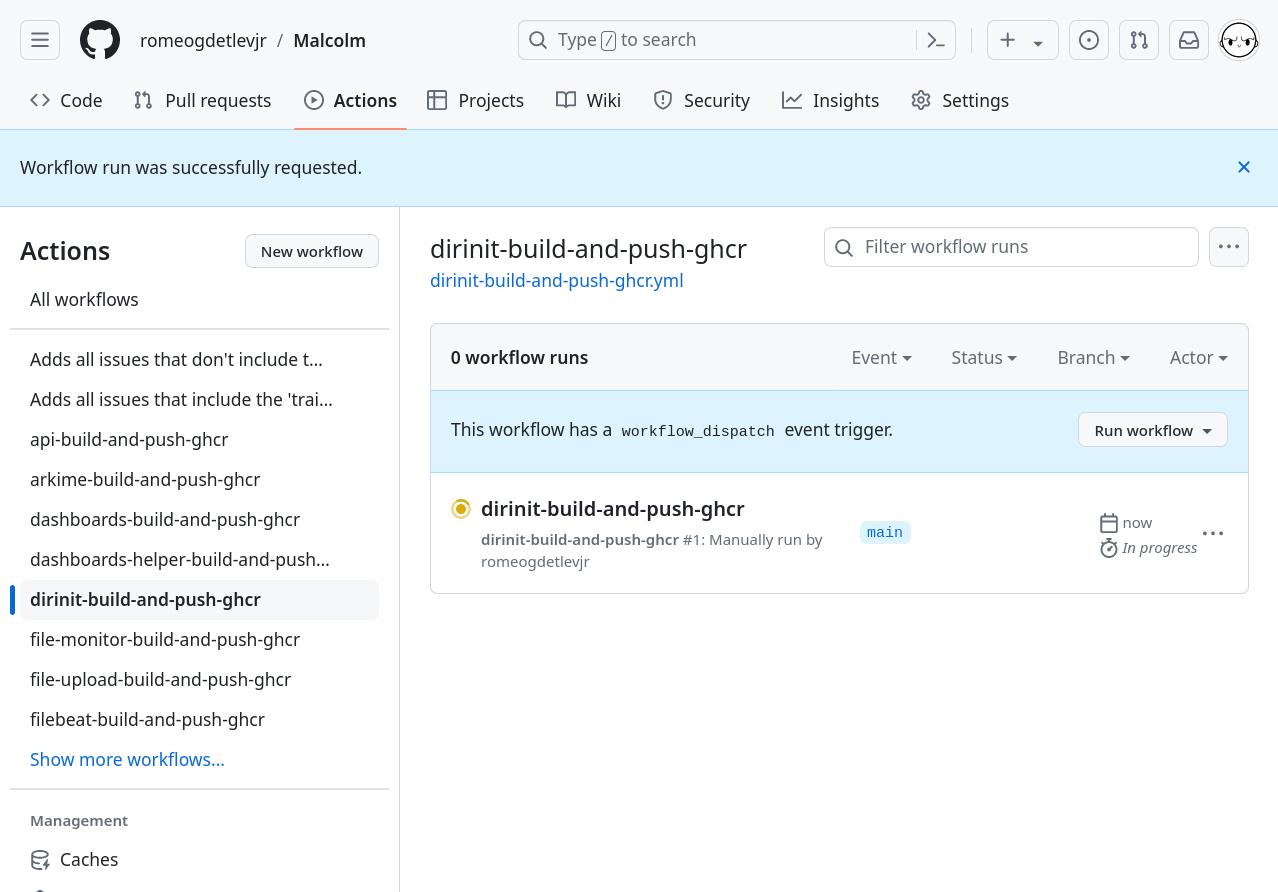Image resolution: width=1278 pixels, height=892 pixels.
Task: Open the Security tab
Action: (701, 100)
